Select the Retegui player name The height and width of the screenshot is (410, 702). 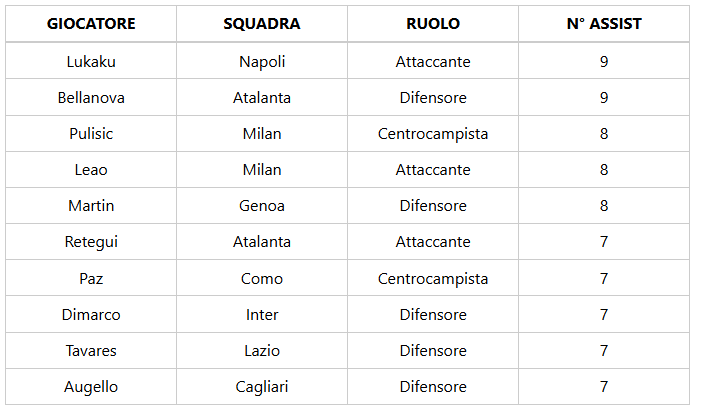(91, 242)
